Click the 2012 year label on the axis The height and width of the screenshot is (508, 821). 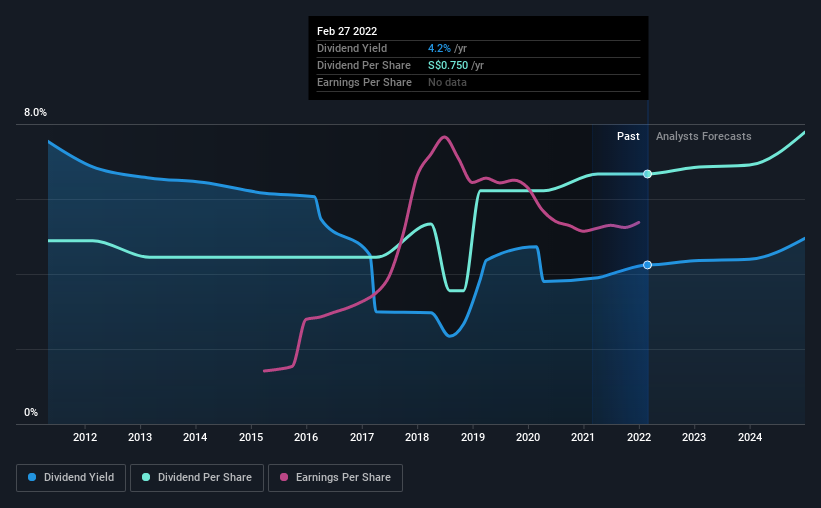coord(85,437)
